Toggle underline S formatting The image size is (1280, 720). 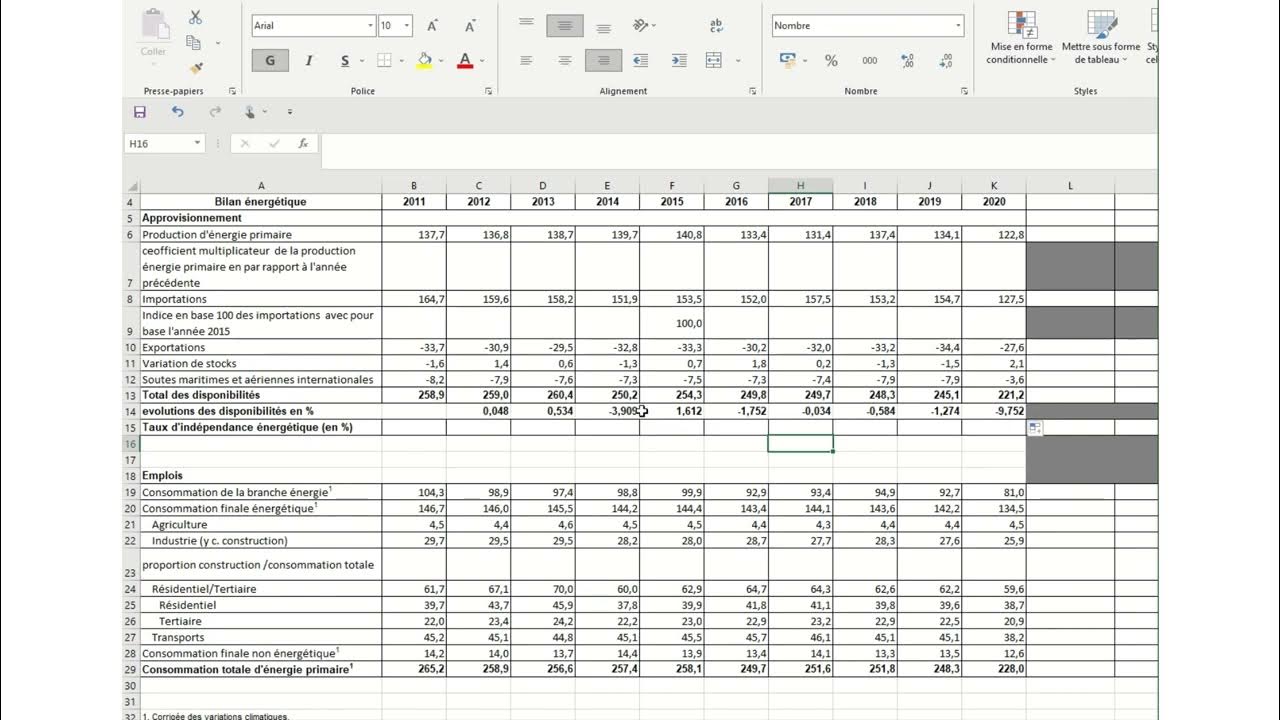point(345,61)
